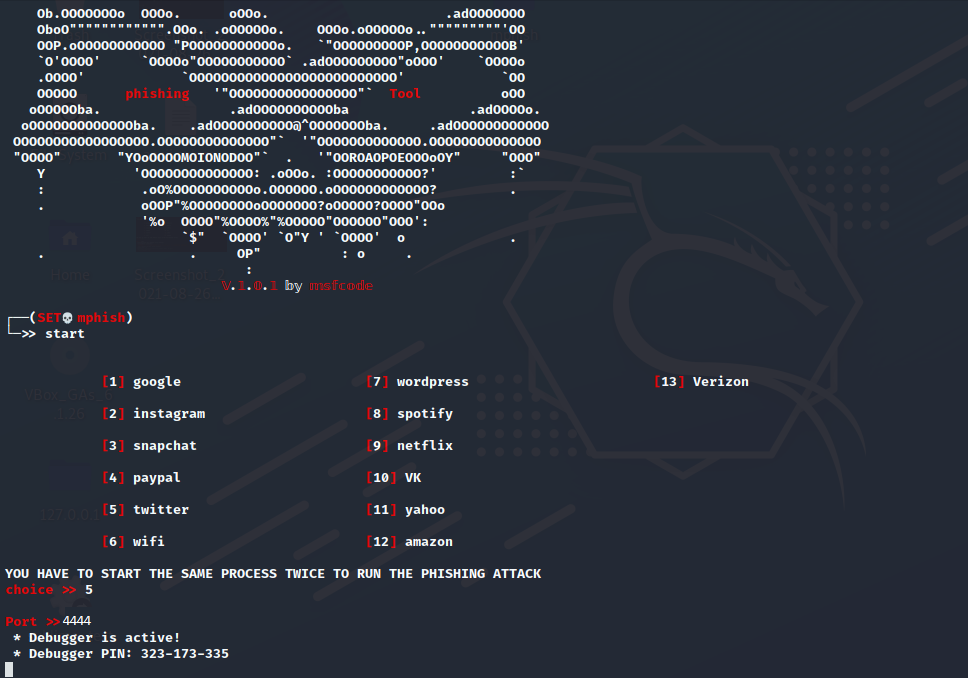Click the terminal cursor block at bottom

coord(9,669)
